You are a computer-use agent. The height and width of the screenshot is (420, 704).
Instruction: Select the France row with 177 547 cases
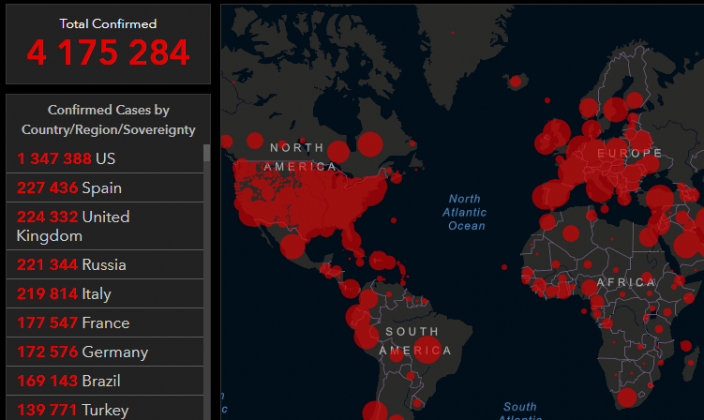pos(105,323)
